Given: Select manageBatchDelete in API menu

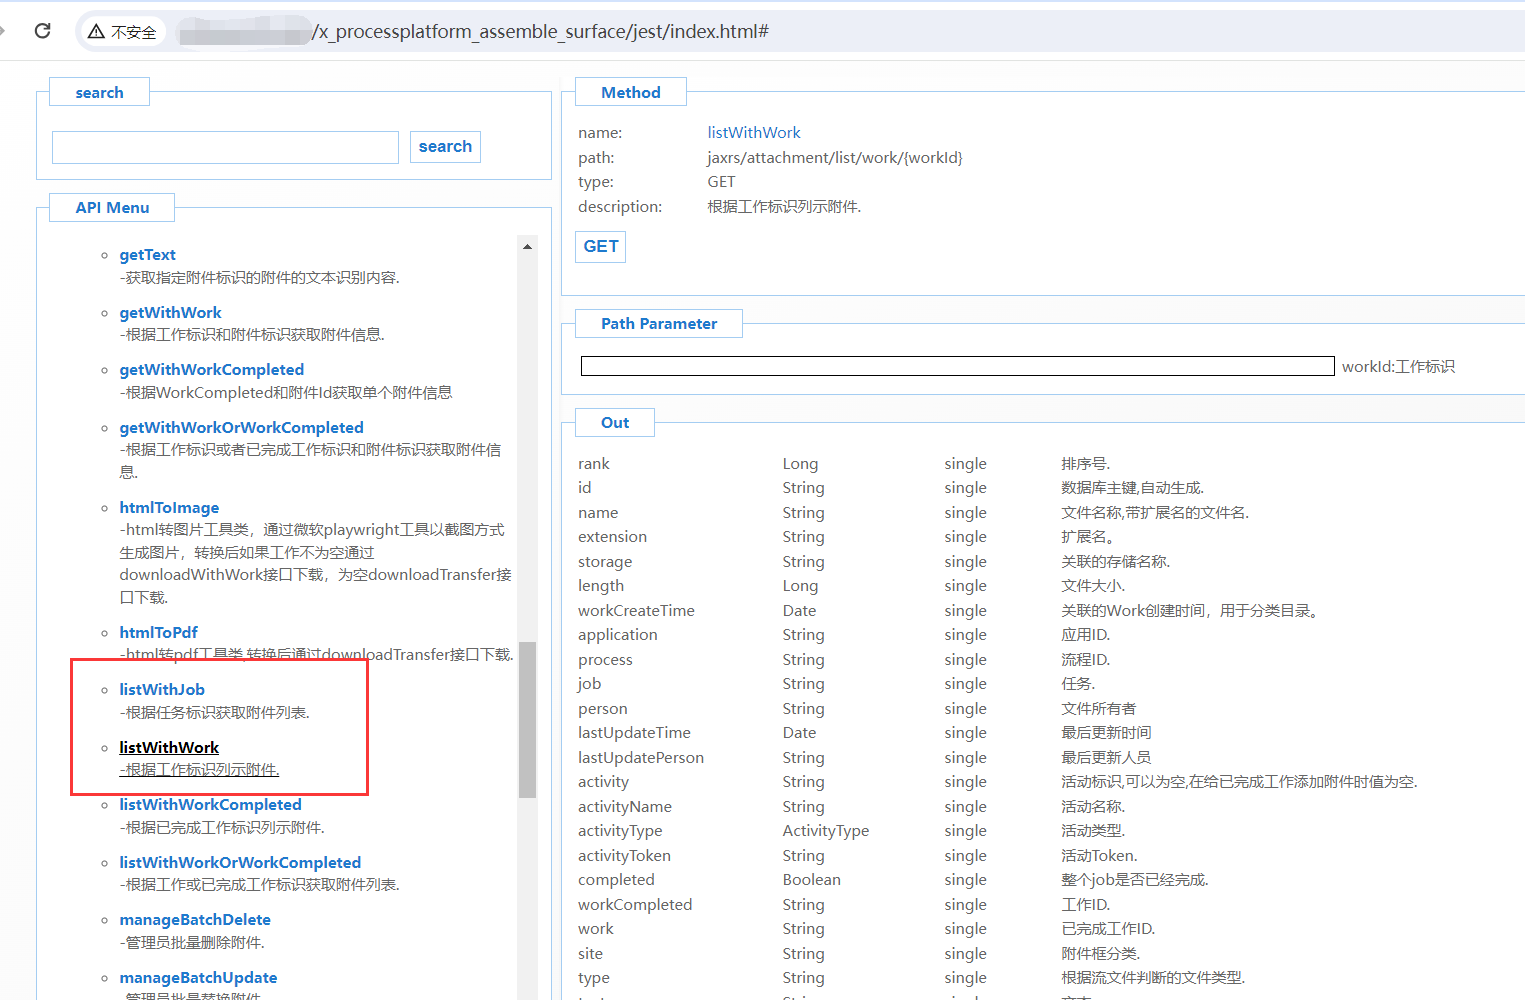Looking at the screenshot, I should (195, 920).
